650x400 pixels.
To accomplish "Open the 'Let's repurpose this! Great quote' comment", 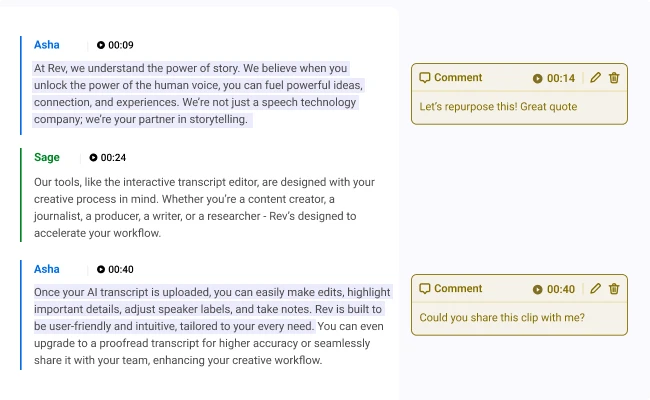I will [498, 107].
